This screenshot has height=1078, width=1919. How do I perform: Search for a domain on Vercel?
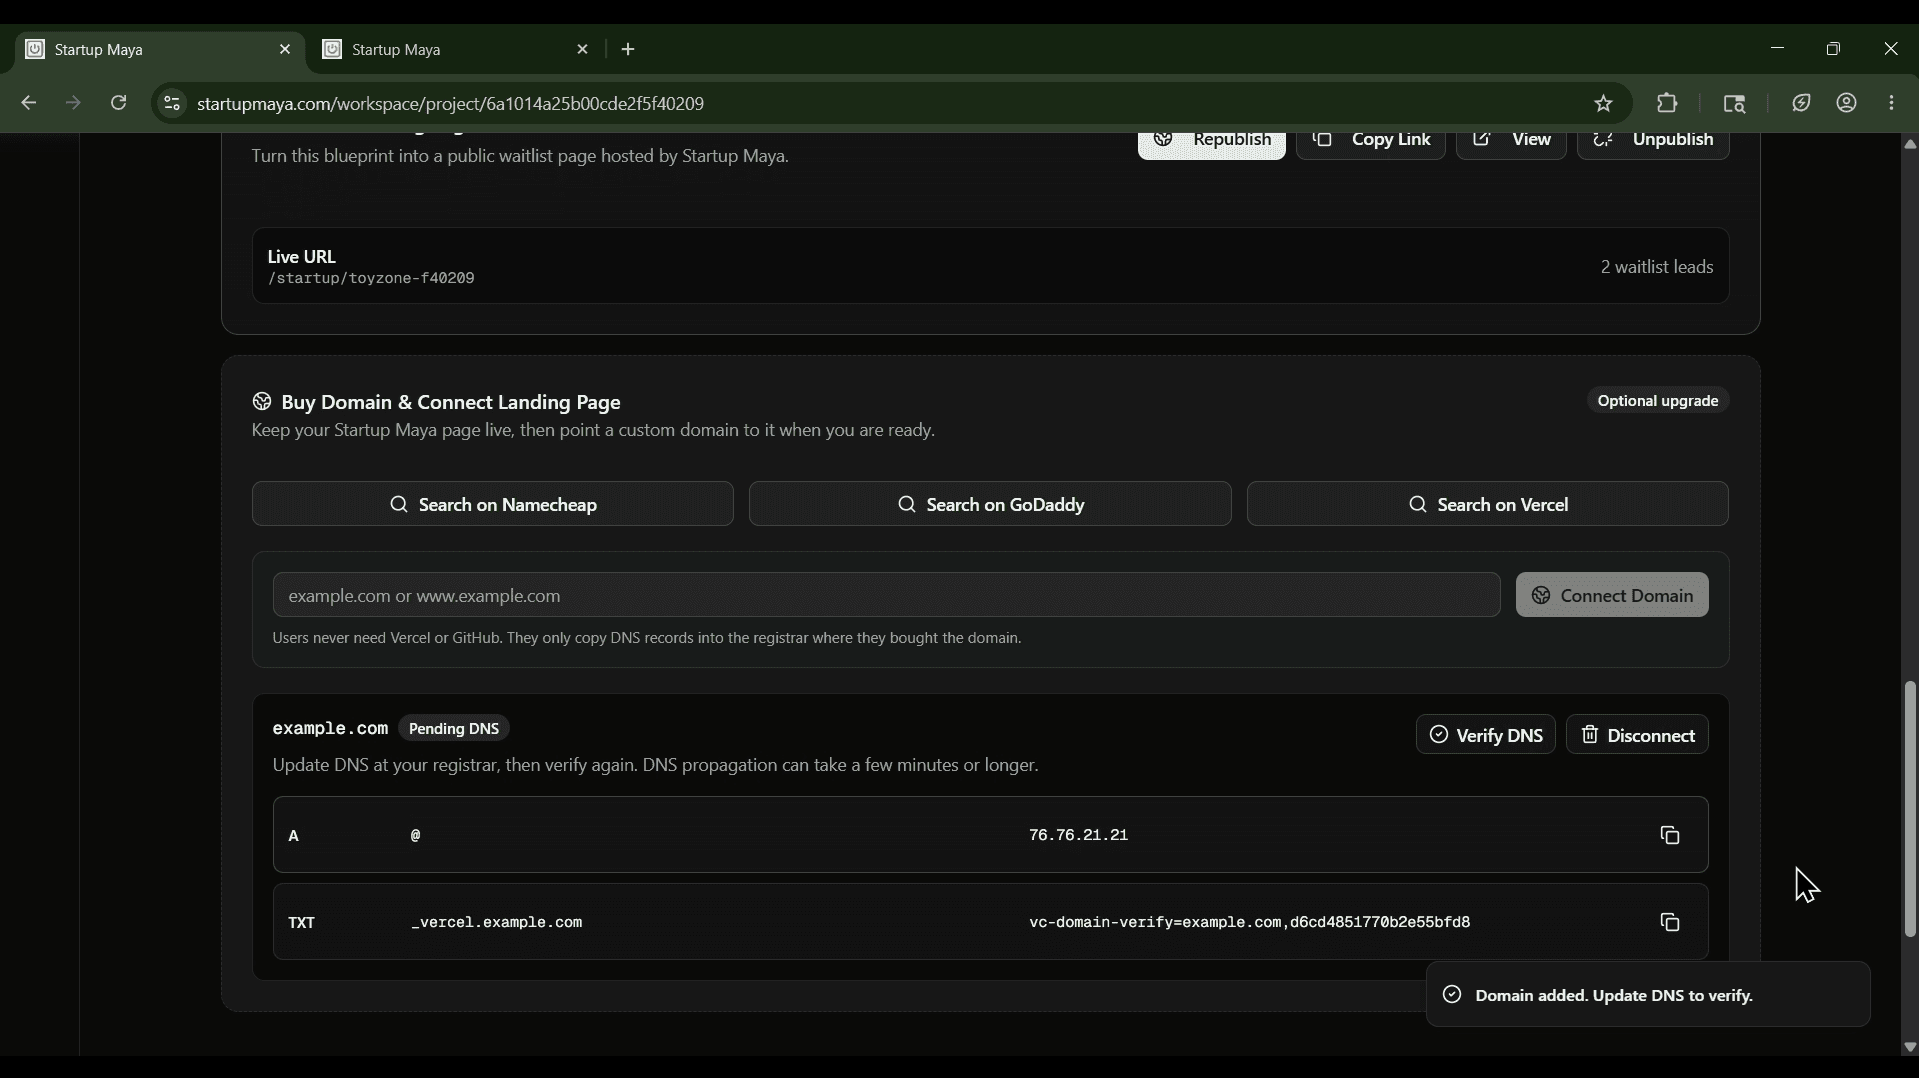point(1487,504)
